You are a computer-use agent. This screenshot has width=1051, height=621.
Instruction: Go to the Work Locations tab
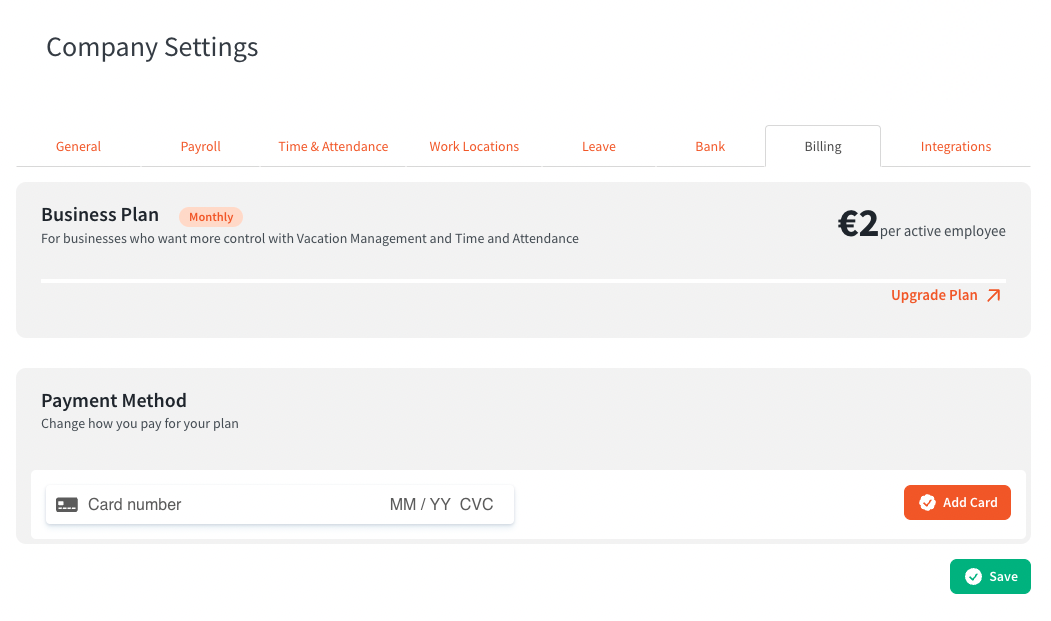click(474, 146)
